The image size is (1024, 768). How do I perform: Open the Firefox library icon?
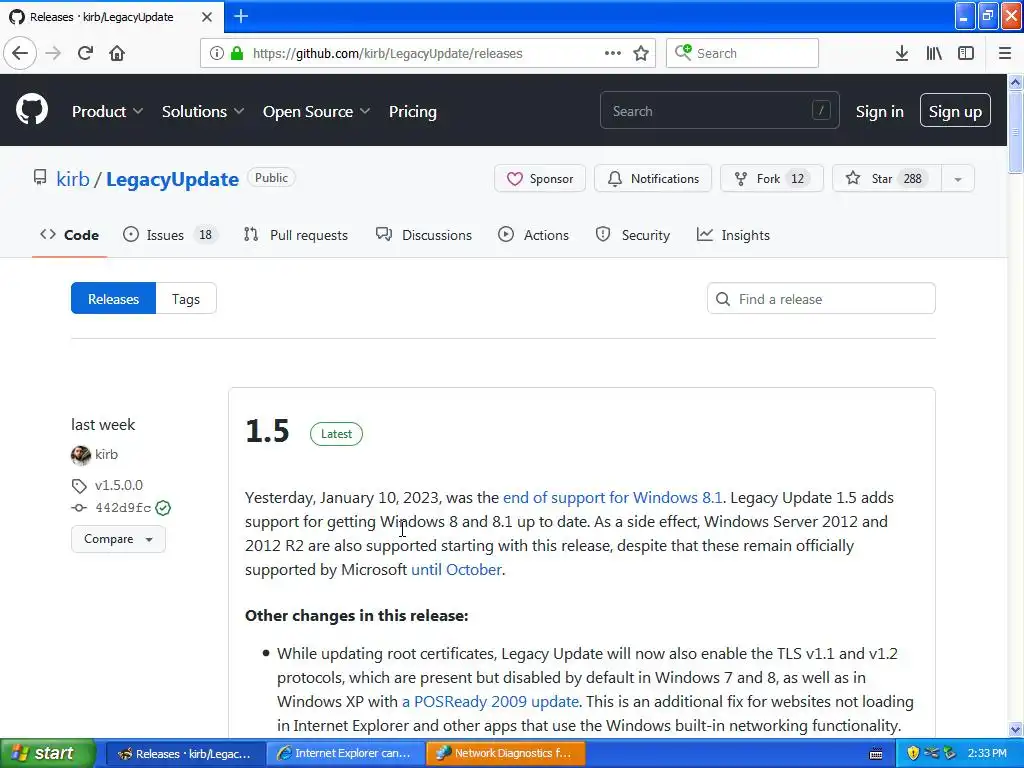[934, 53]
